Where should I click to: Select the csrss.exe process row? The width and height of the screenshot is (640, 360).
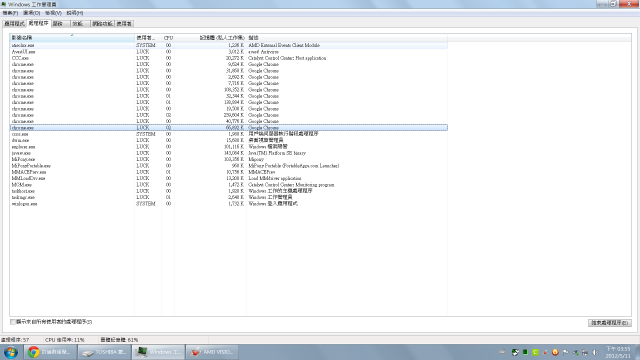pyautogui.click(x=229, y=134)
